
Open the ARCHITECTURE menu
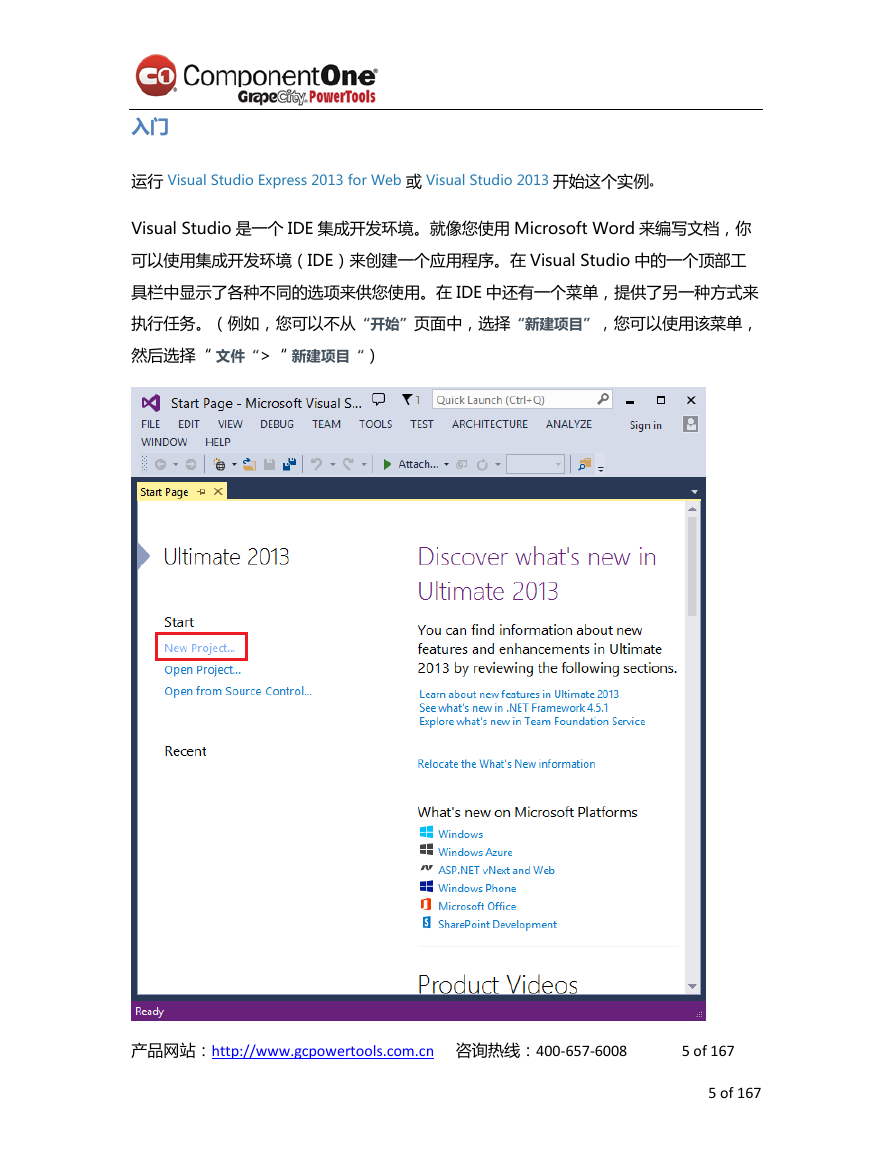pos(490,424)
